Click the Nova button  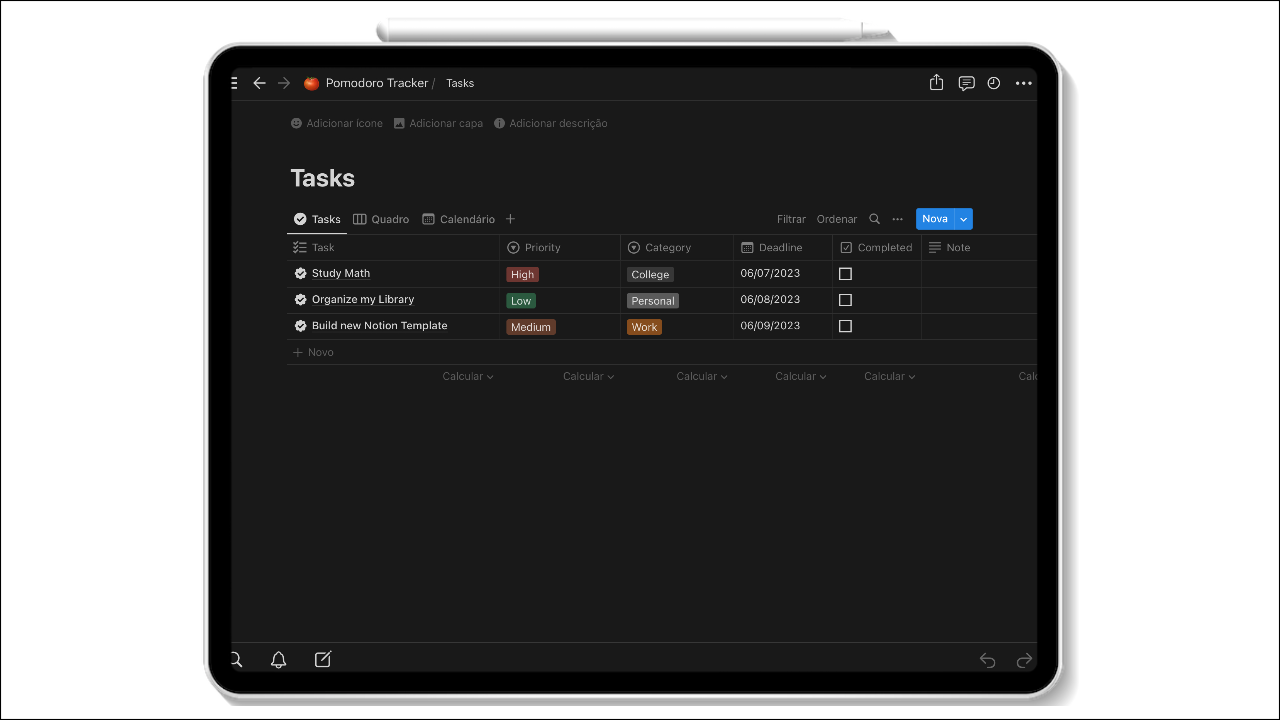coord(935,219)
